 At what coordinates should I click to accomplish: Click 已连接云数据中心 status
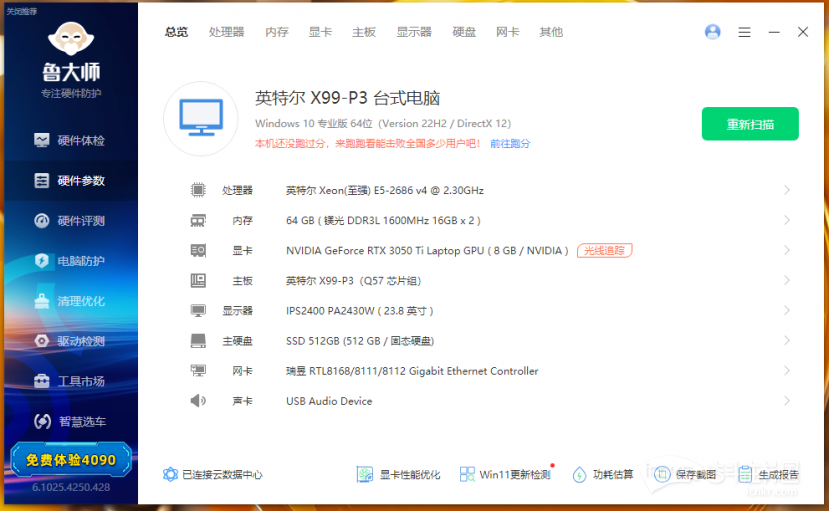click(213, 475)
